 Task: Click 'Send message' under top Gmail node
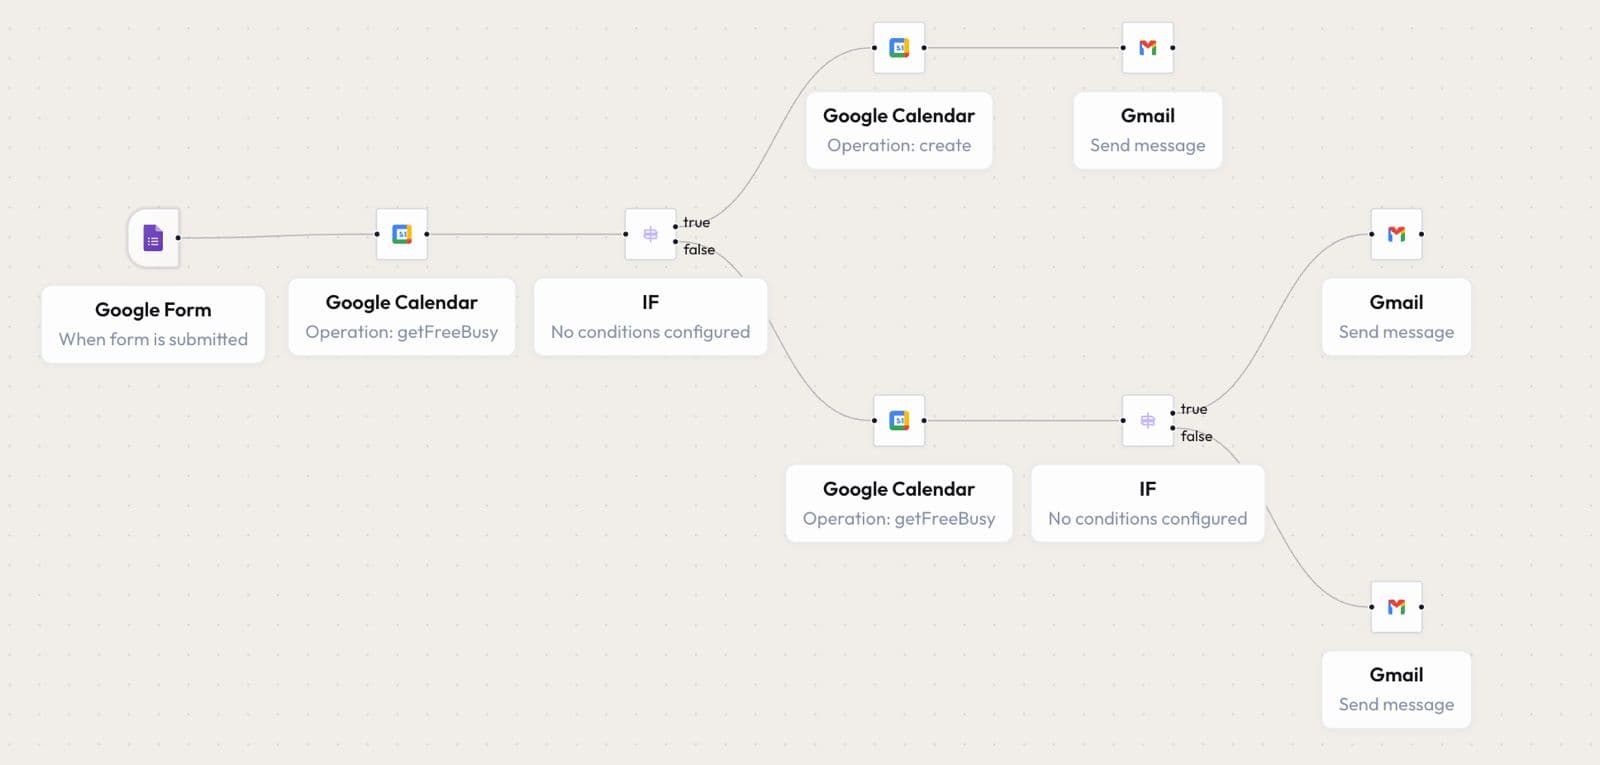pos(1148,145)
